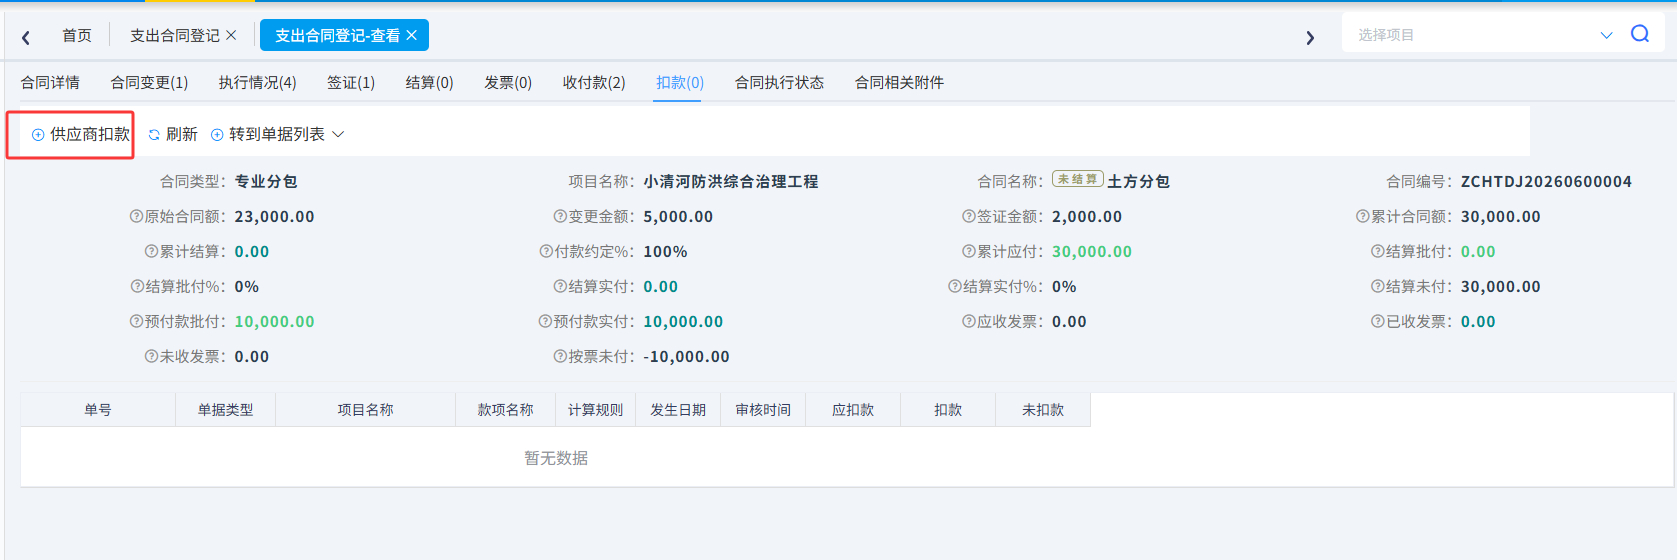The height and width of the screenshot is (560, 1677).
Task: Click the 单号 column header
Action: [x=98, y=410]
